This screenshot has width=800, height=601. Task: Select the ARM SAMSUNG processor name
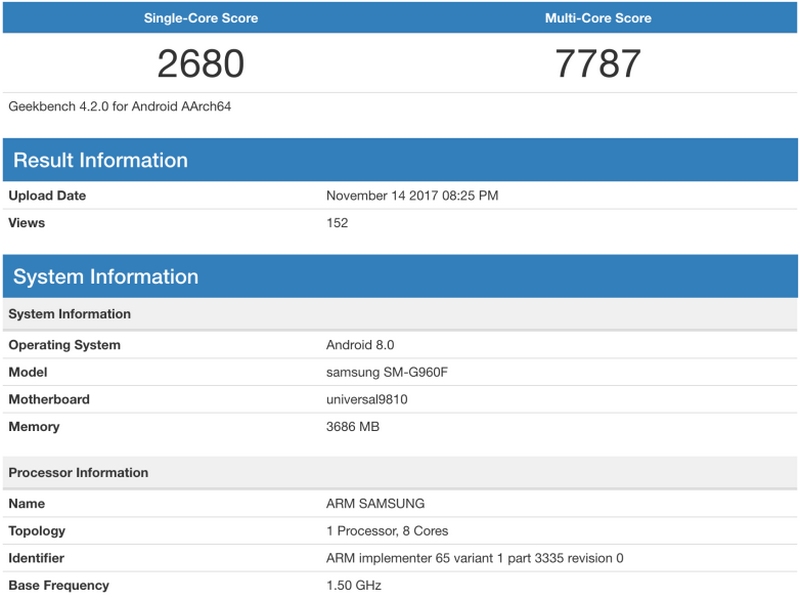[375, 504]
